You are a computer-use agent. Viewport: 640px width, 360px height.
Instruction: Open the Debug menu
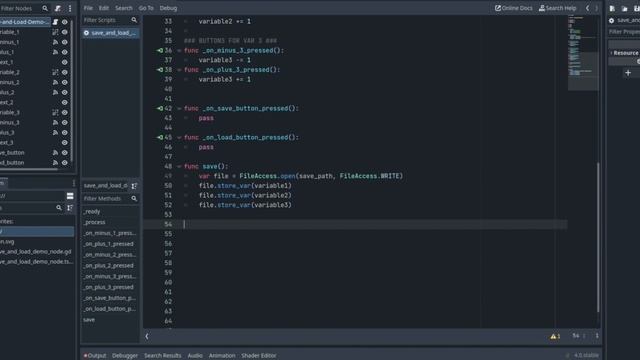[168, 8]
